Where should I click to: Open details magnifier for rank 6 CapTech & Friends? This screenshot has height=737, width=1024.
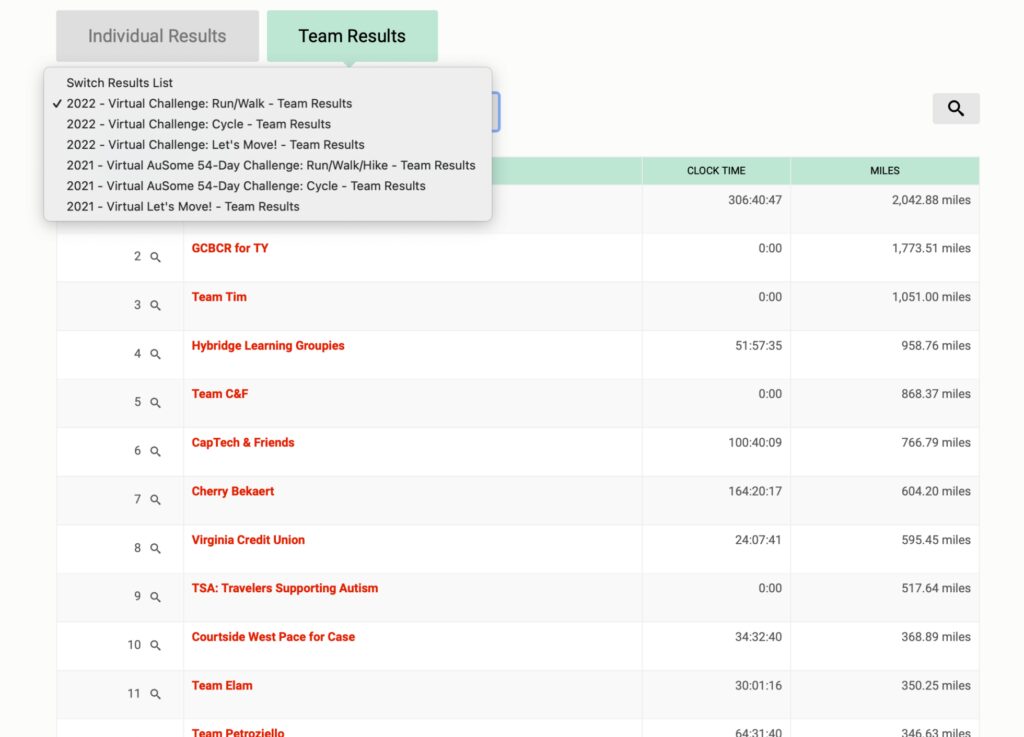click(x=155, y=452)
